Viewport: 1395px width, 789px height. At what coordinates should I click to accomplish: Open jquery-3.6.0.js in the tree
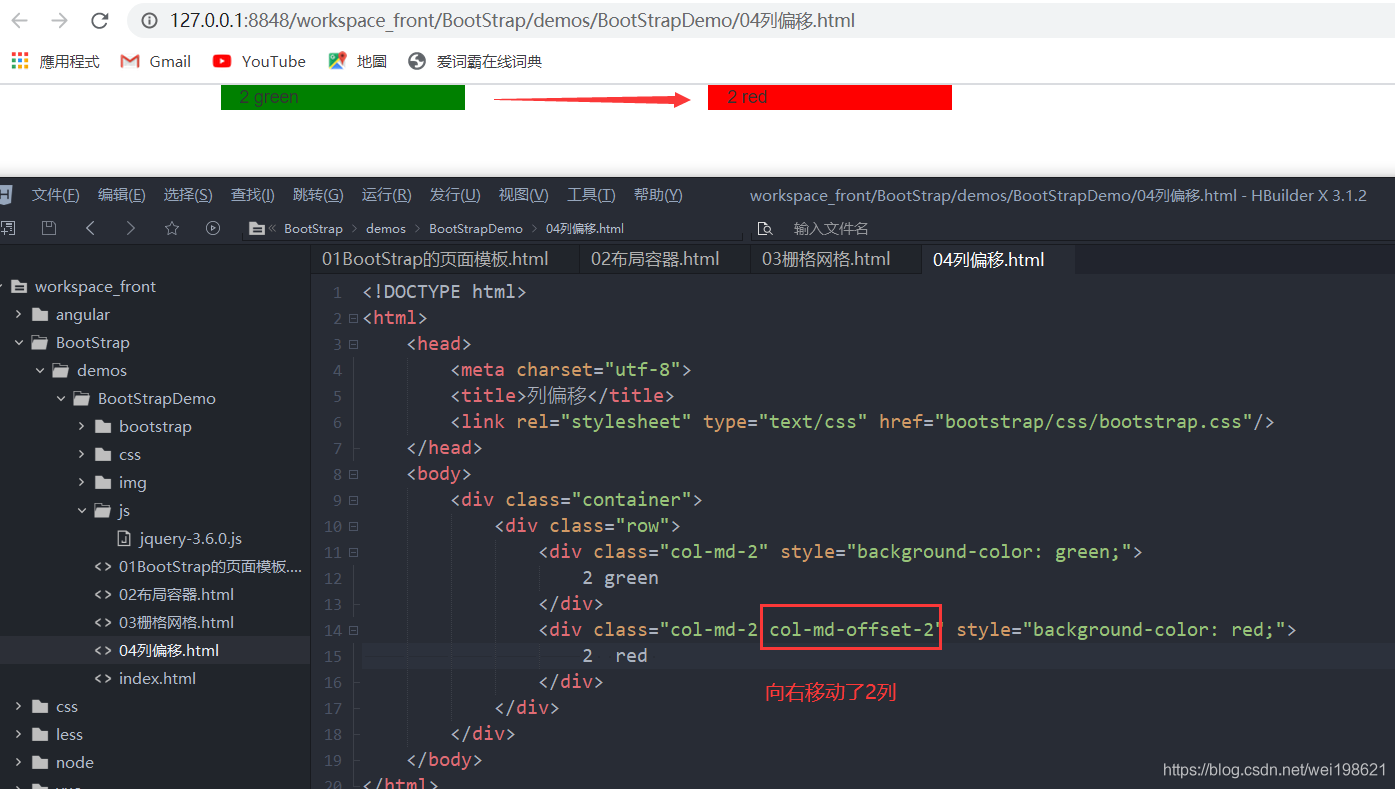[190, 538]
